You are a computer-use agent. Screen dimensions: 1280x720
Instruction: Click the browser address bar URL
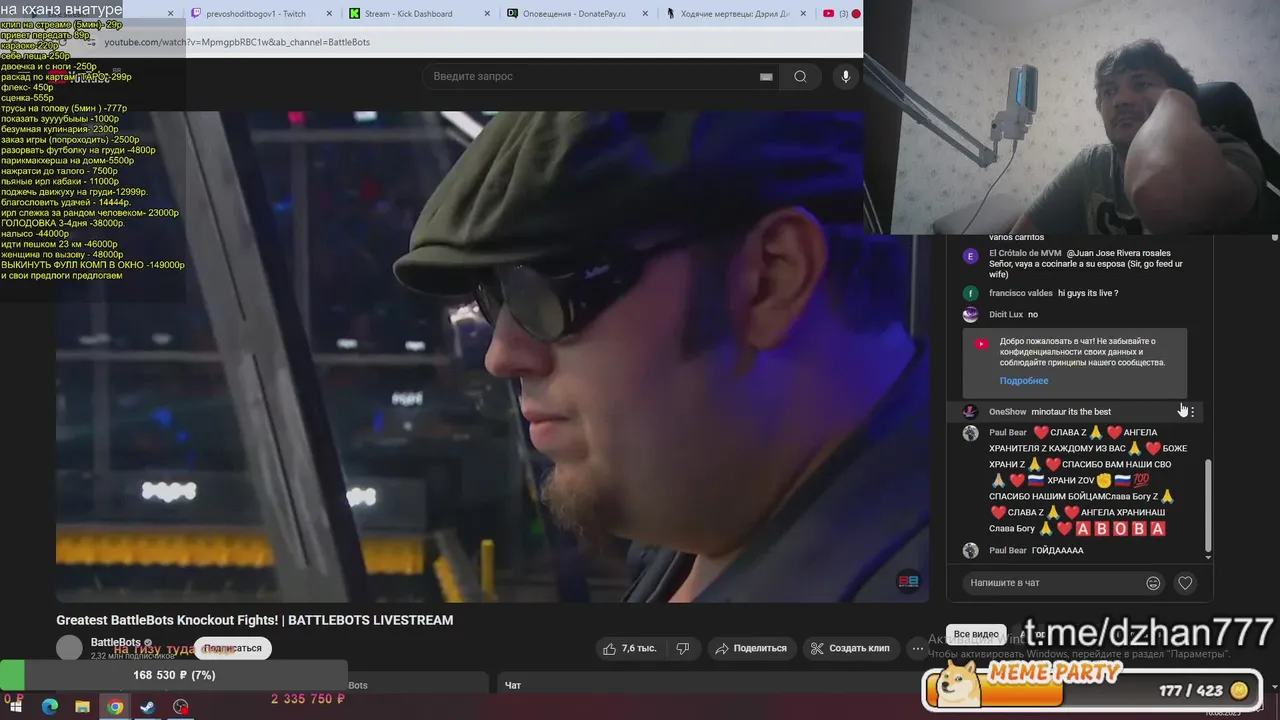(x=237, y=42)
